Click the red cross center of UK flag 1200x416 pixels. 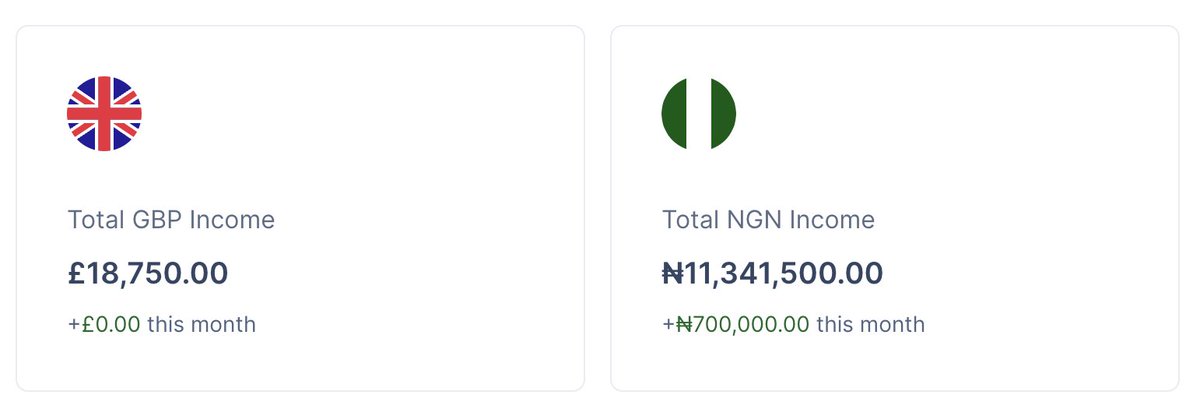pyautogui.click(x=104, y=113)
